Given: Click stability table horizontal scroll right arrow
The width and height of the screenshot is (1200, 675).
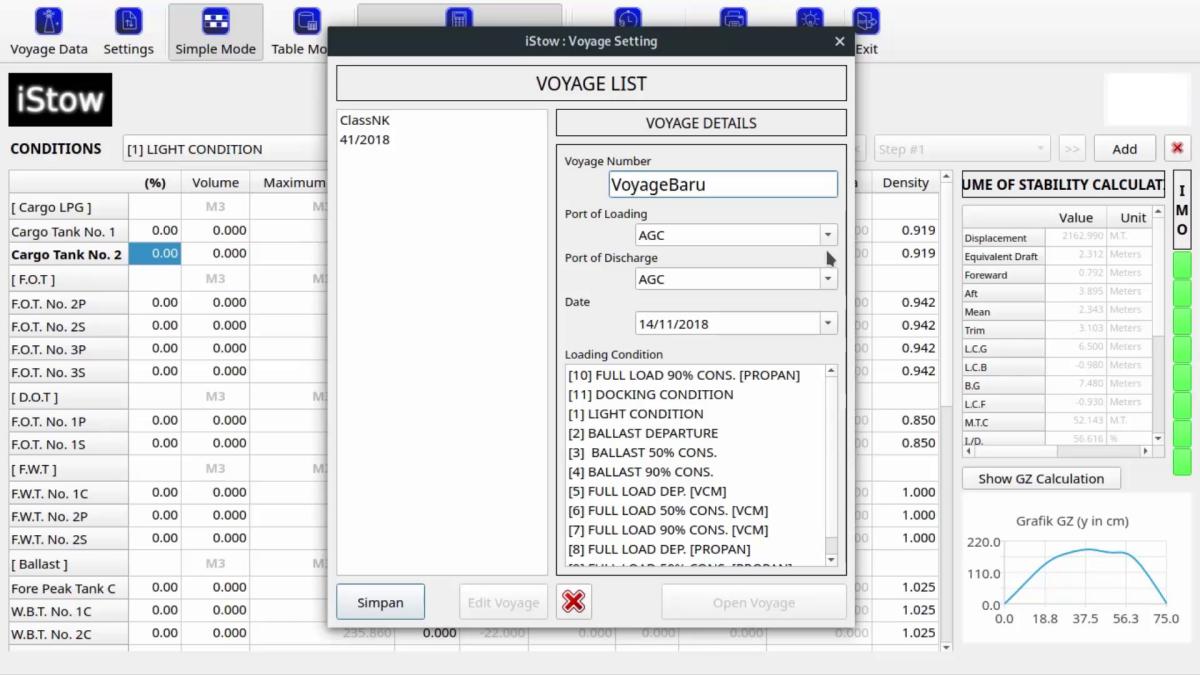Looking at the screenshot, I should [x=1145, y=451].
